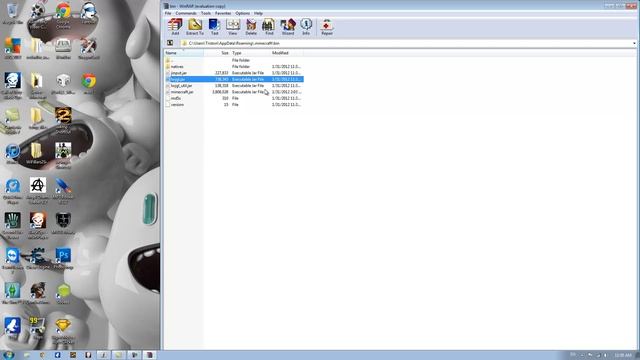
Task: Click the Find binoculars toolbar icon
Action: click(x=269, y=27)
